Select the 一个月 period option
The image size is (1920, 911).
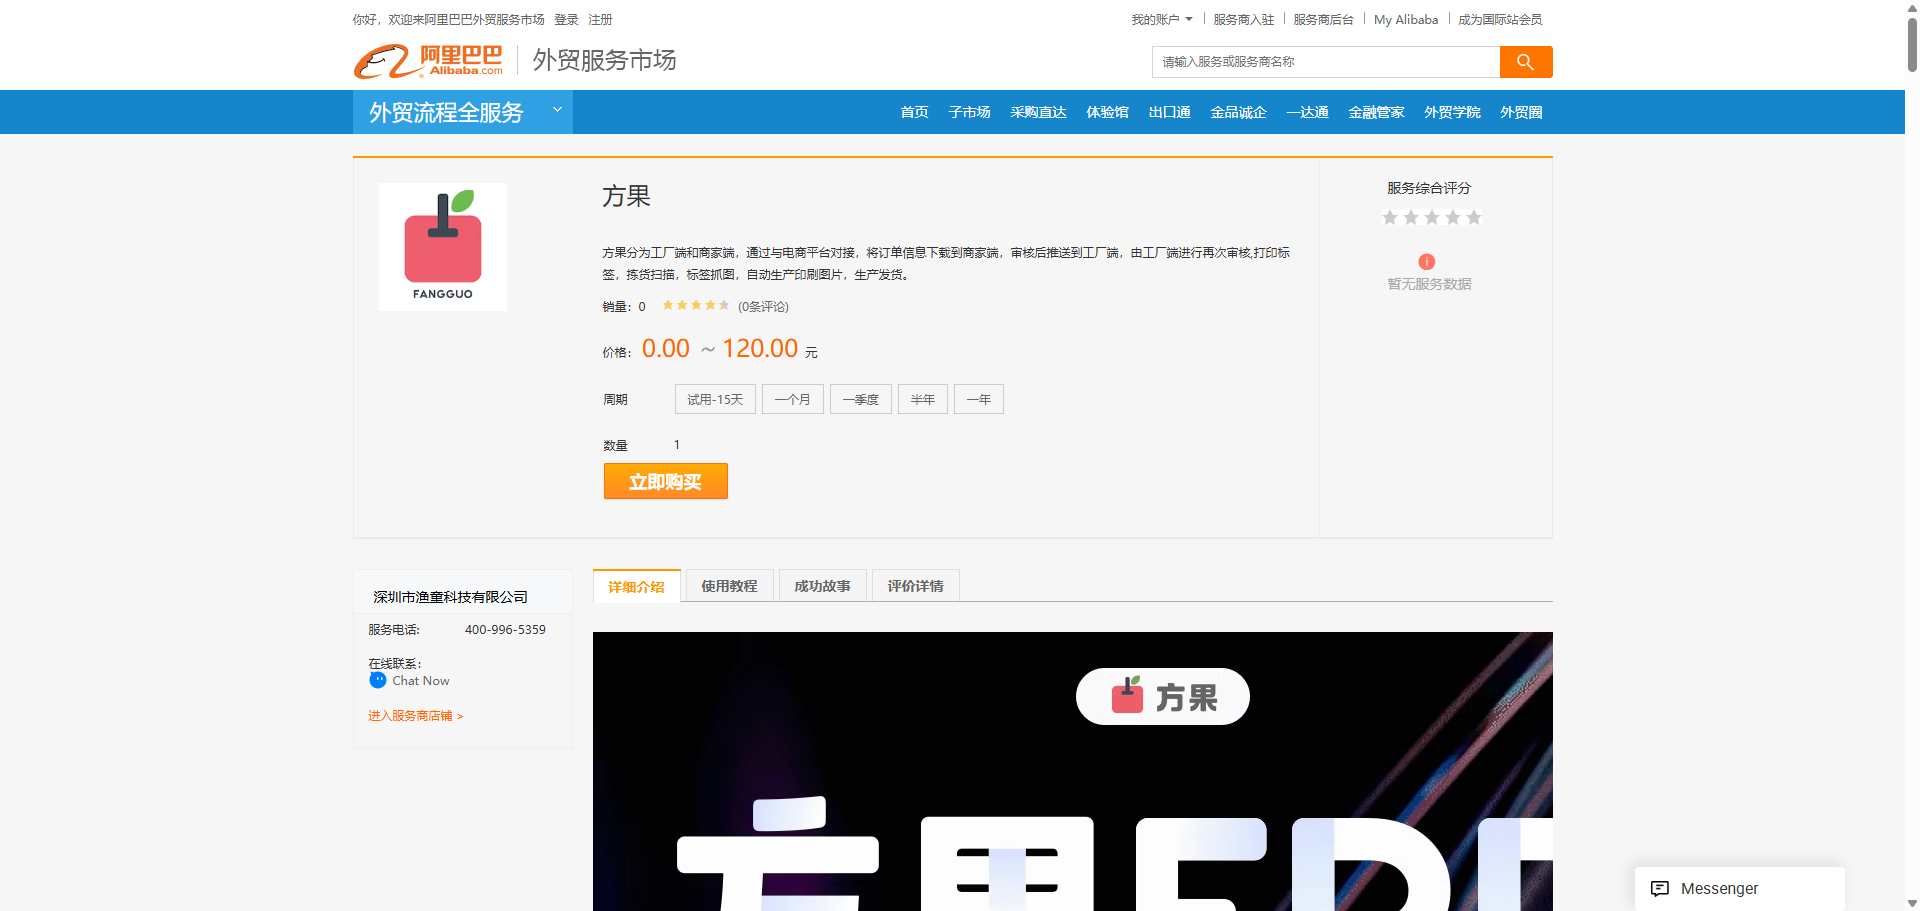pyautogui.click(x=793, y=399)
